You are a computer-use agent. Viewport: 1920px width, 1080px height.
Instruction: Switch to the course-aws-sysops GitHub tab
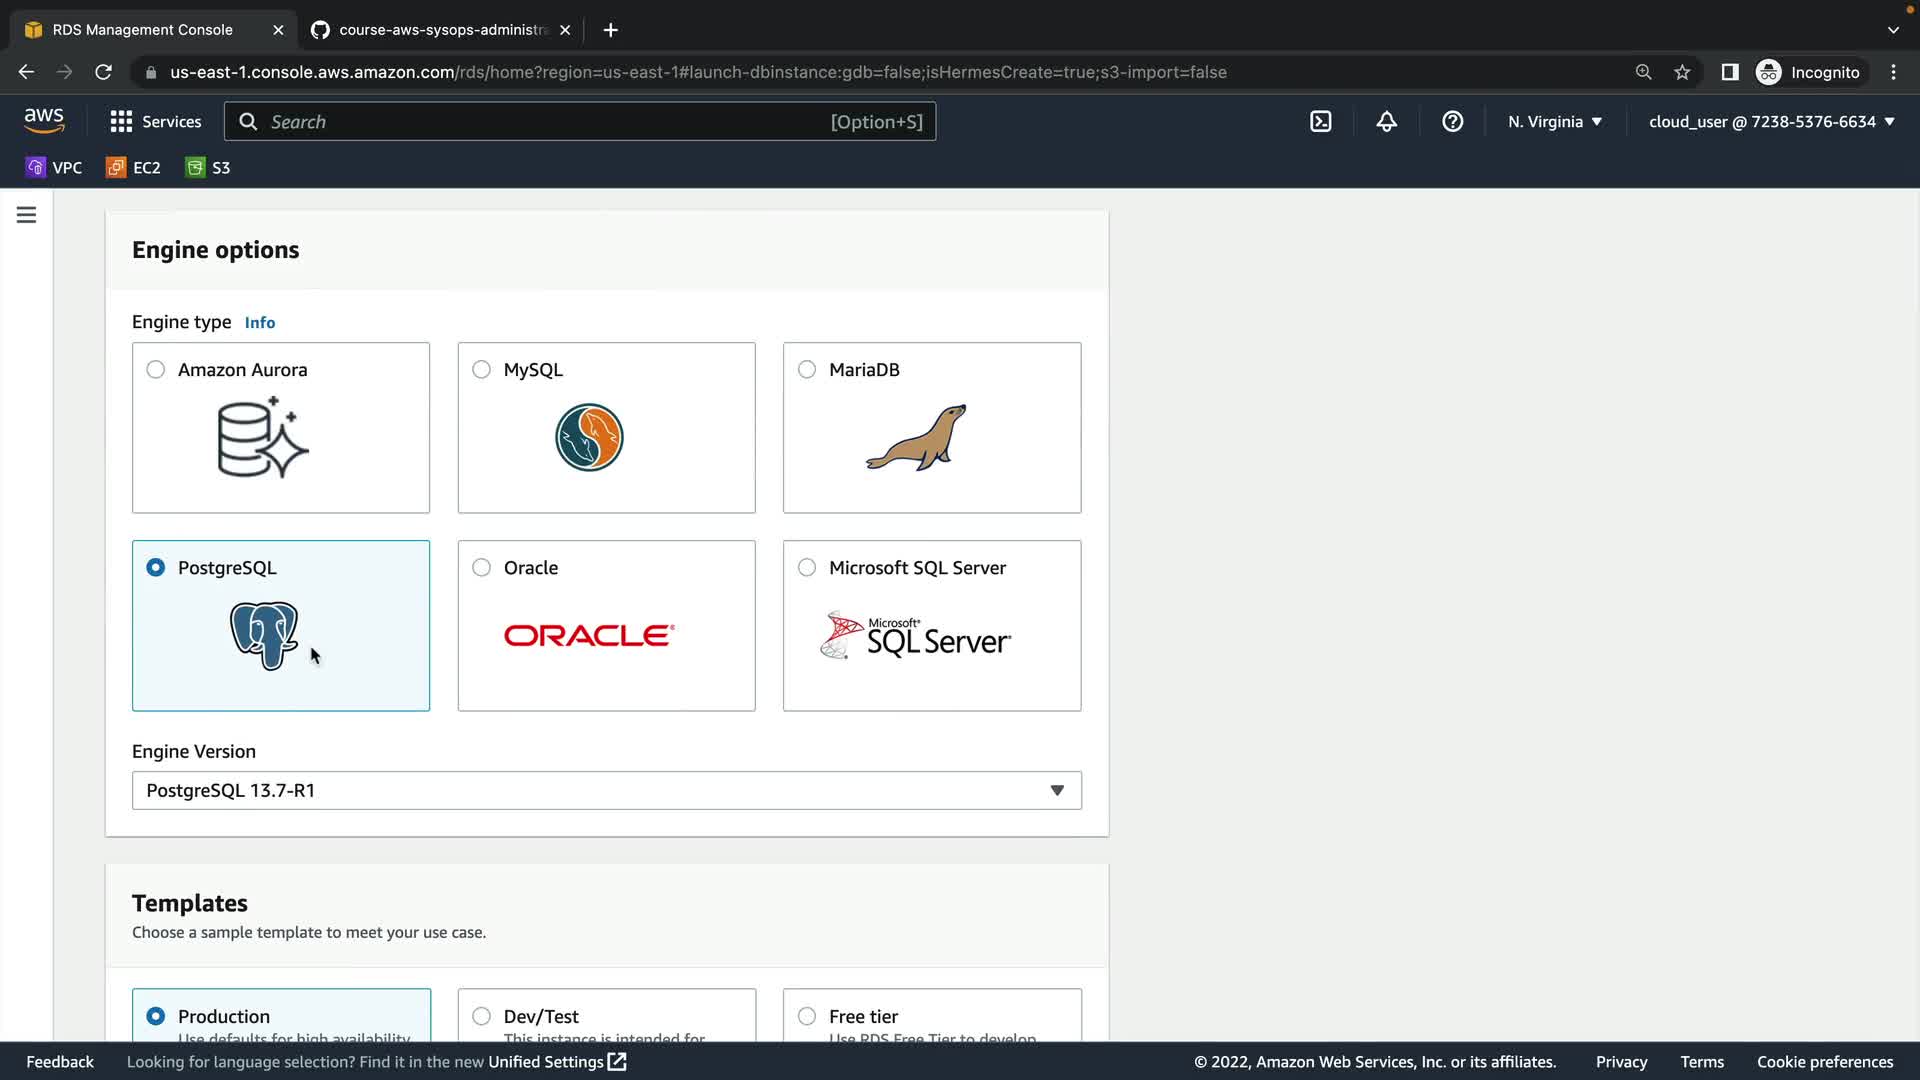pyautogui.click(x=440, y=30)
